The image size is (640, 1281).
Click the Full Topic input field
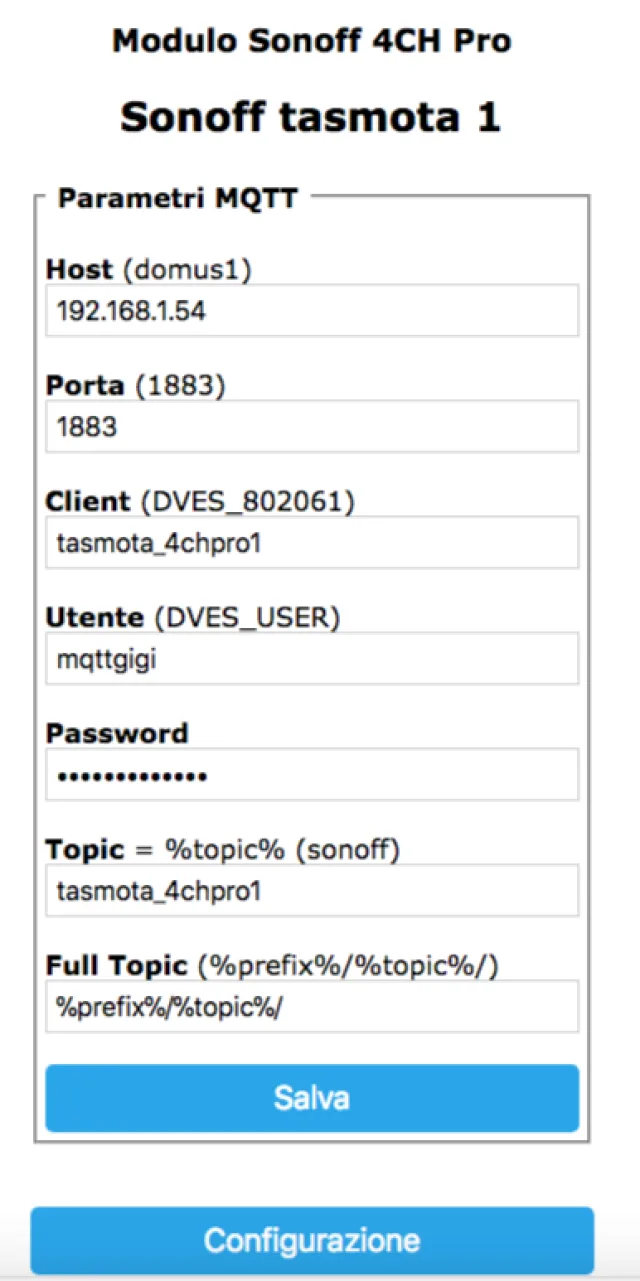(x=312, y=1006)
